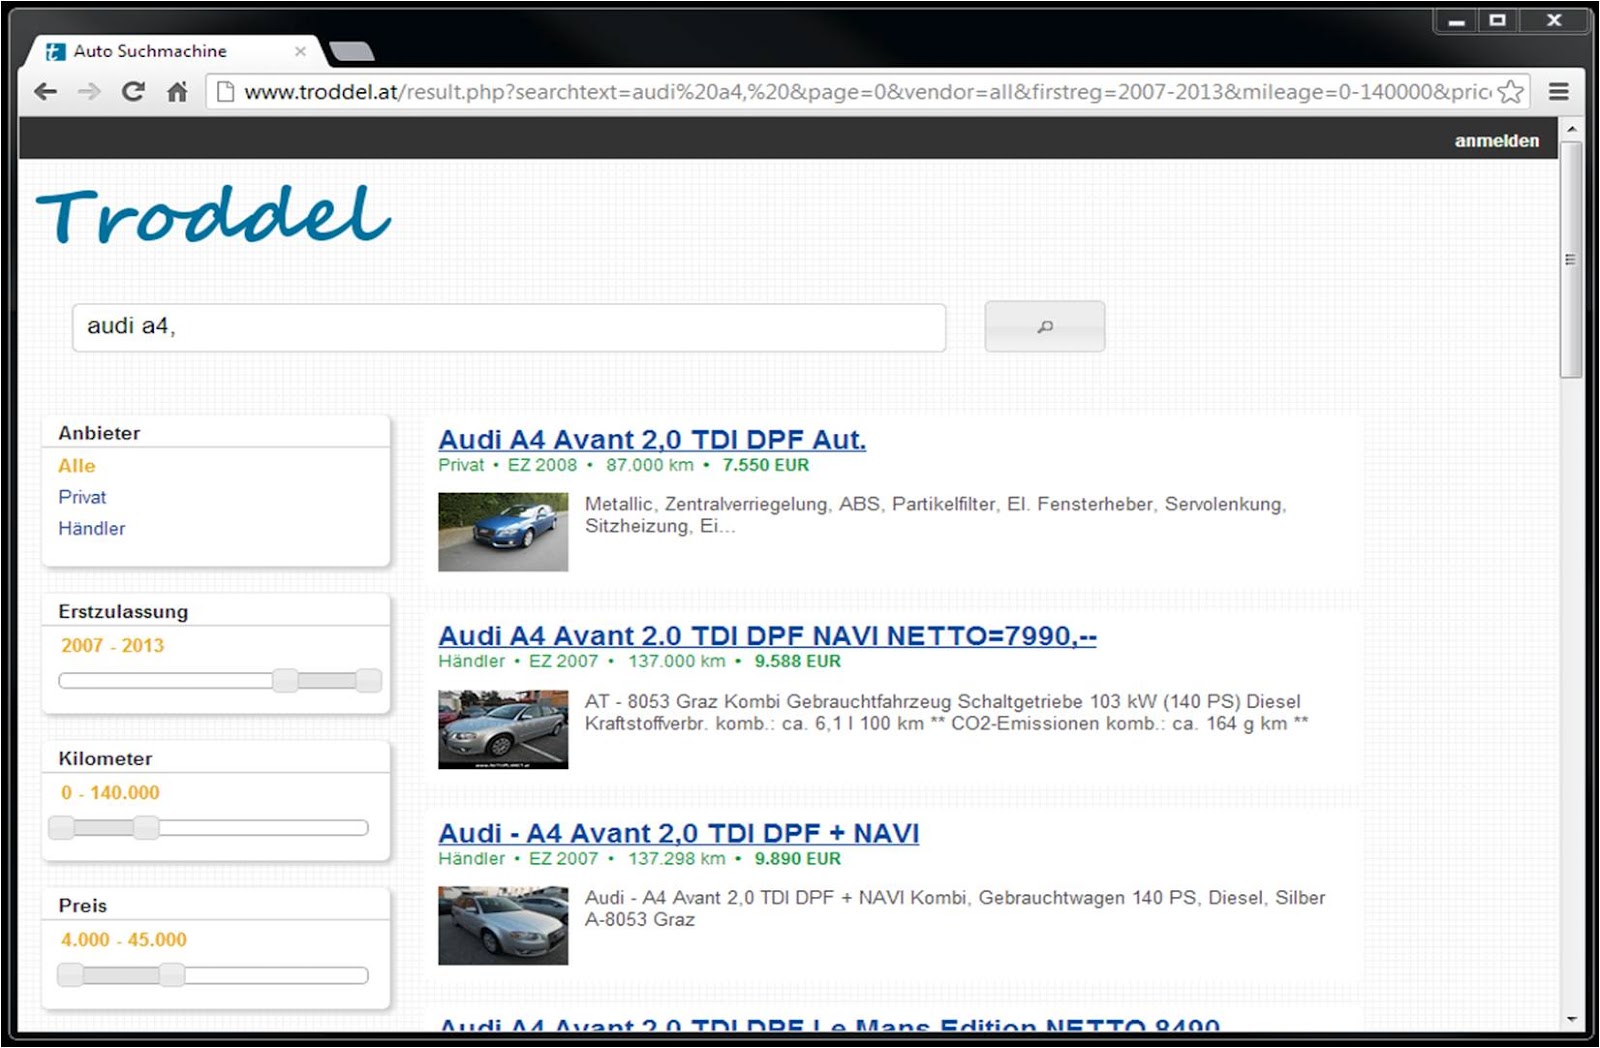Close the Auto Suchmaschine tab

300,51
